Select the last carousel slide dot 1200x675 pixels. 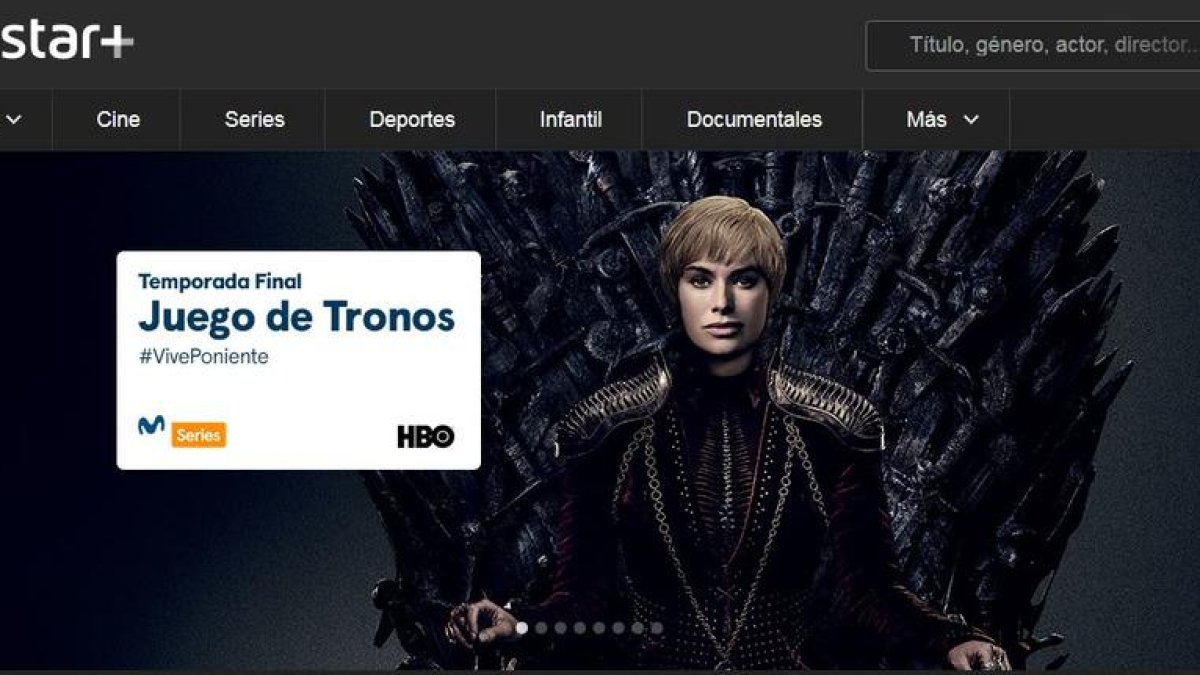(x=657, y=628)
